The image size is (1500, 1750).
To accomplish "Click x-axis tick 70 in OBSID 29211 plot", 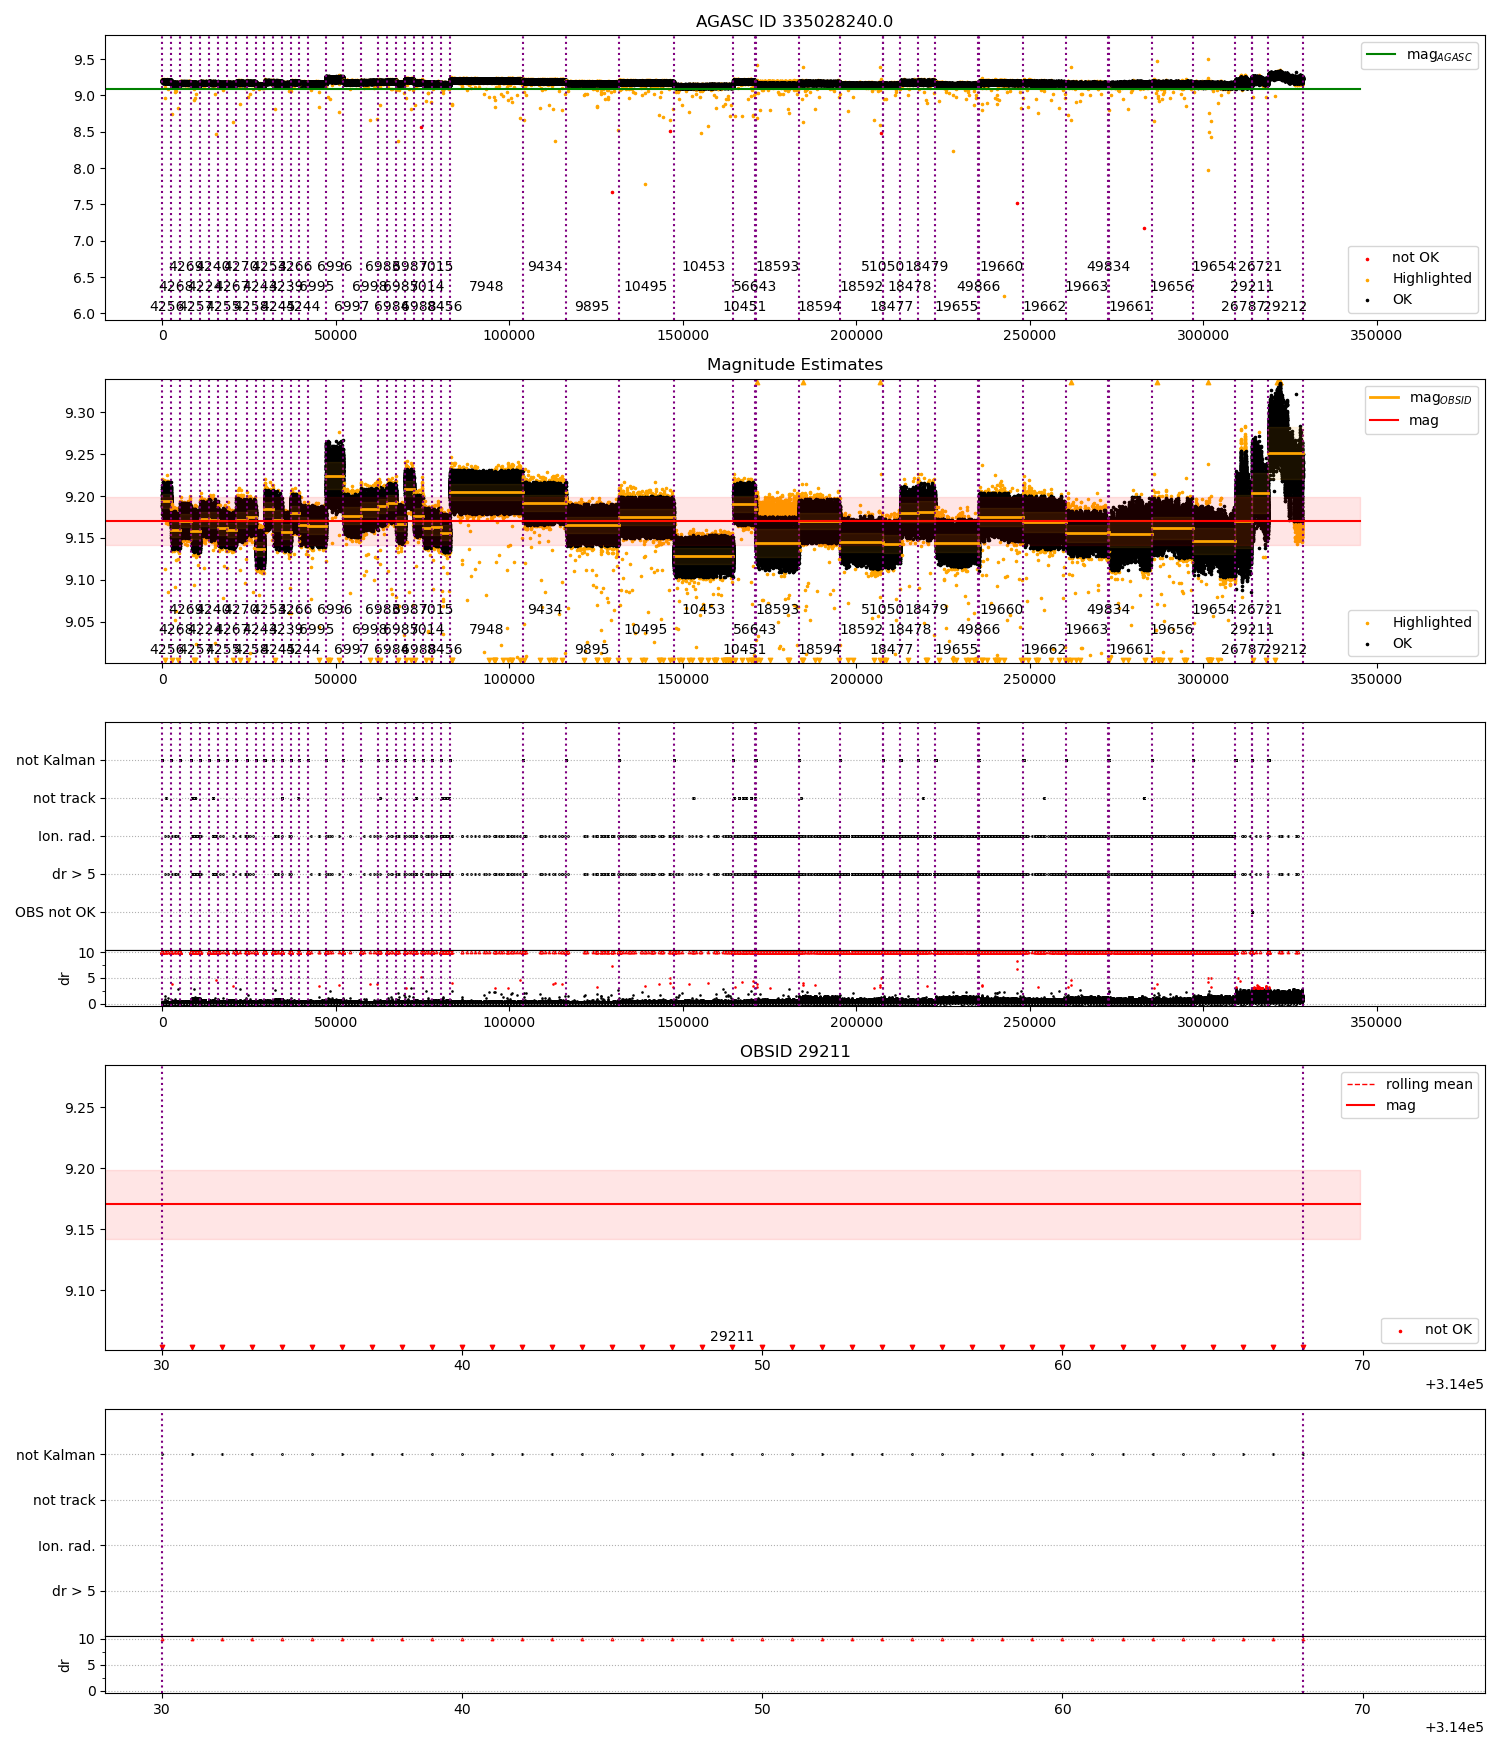I will click(1362, 1365).
